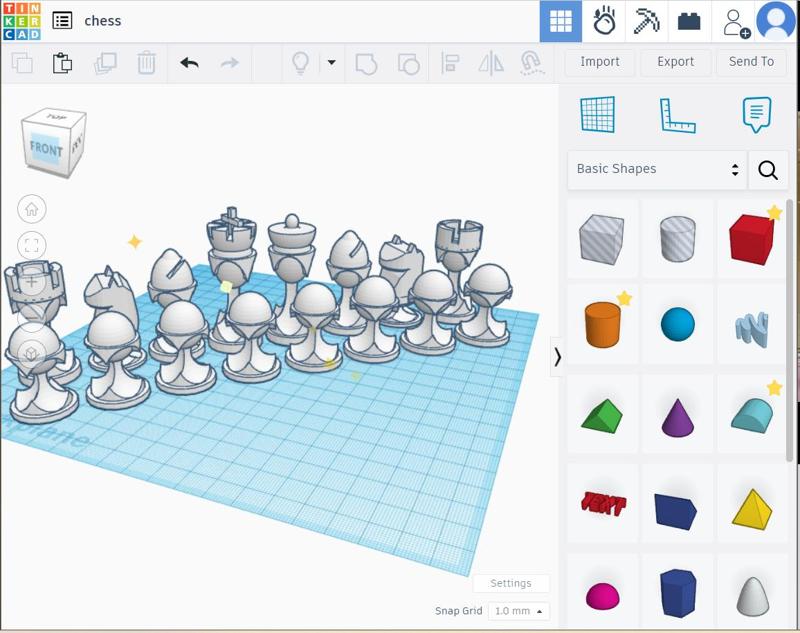Viewport: 800px width, 633px height.
Task: Open the Sim Lab view
Action: [604, 21]
